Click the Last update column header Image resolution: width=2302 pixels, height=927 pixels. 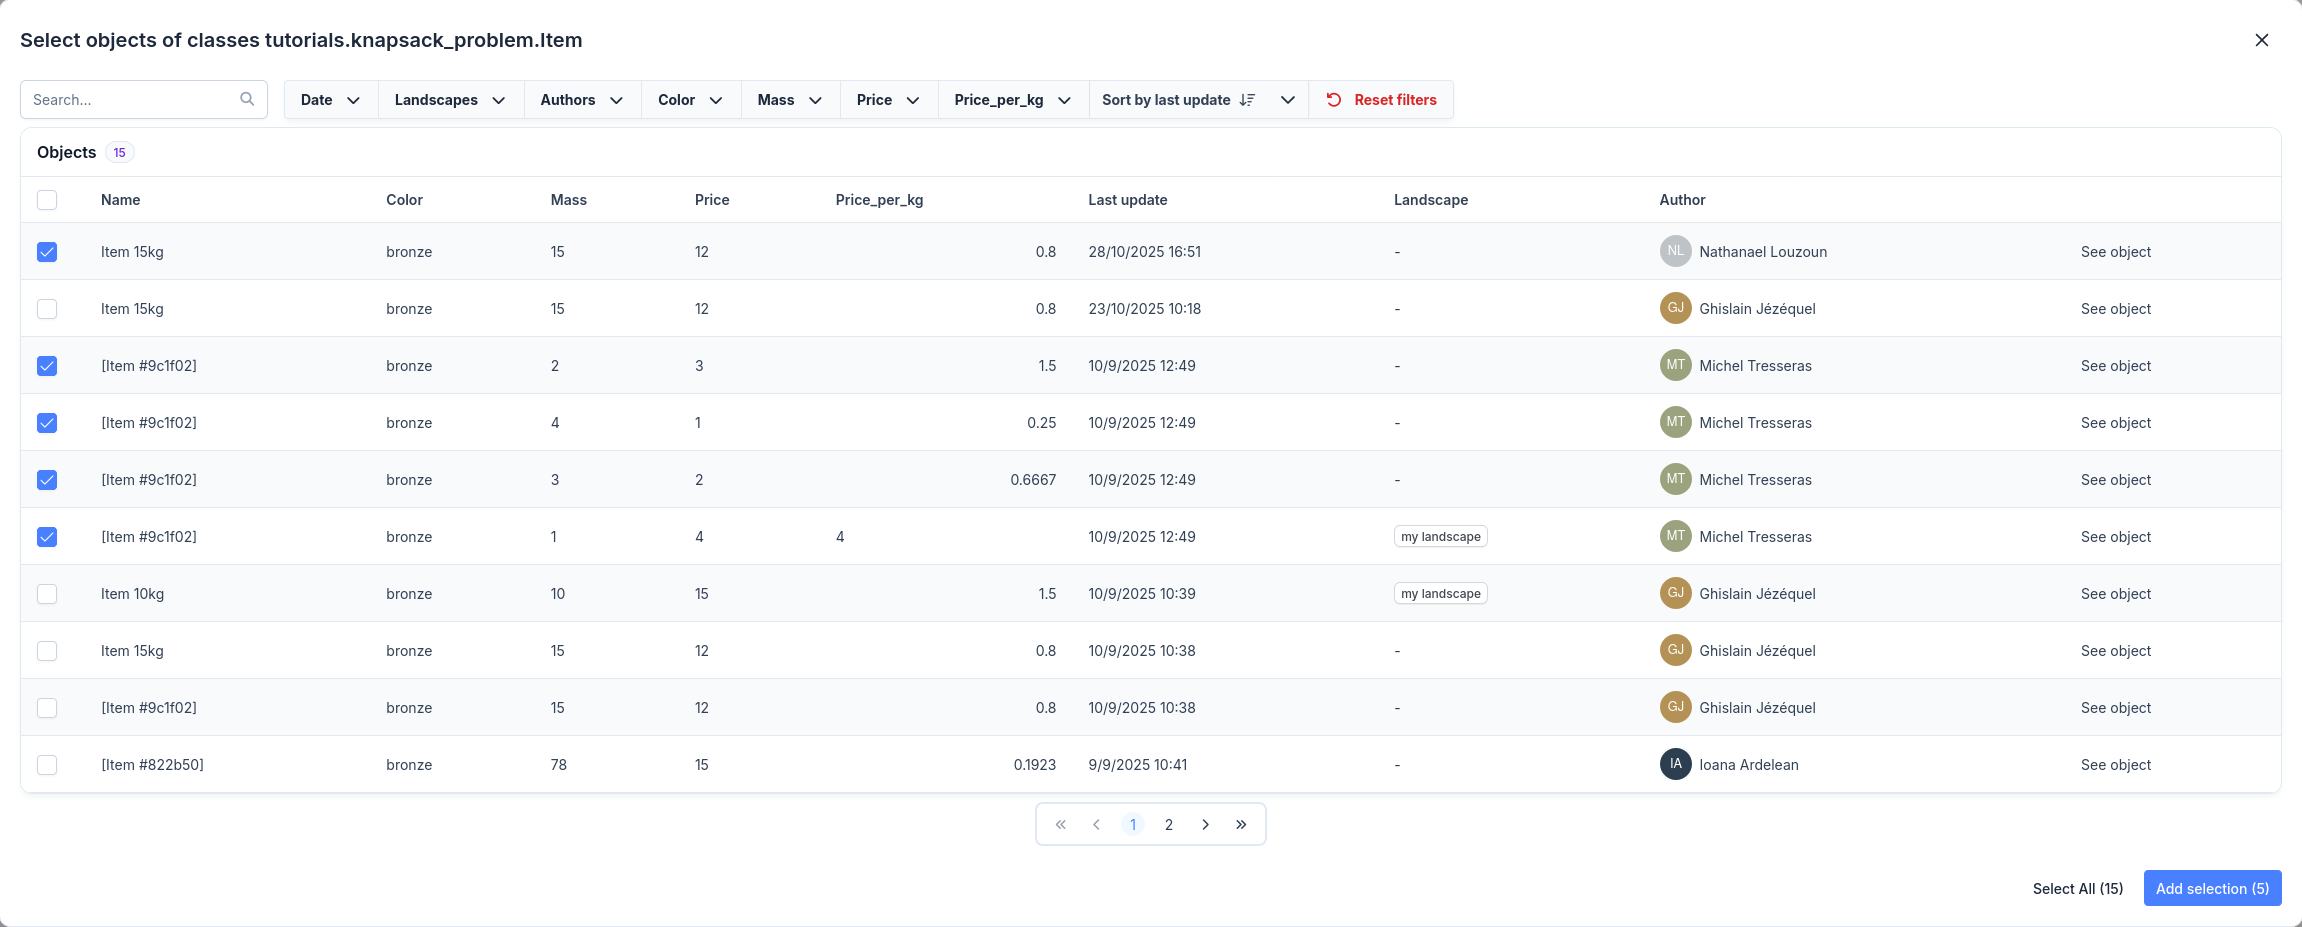pos(1127,200)
